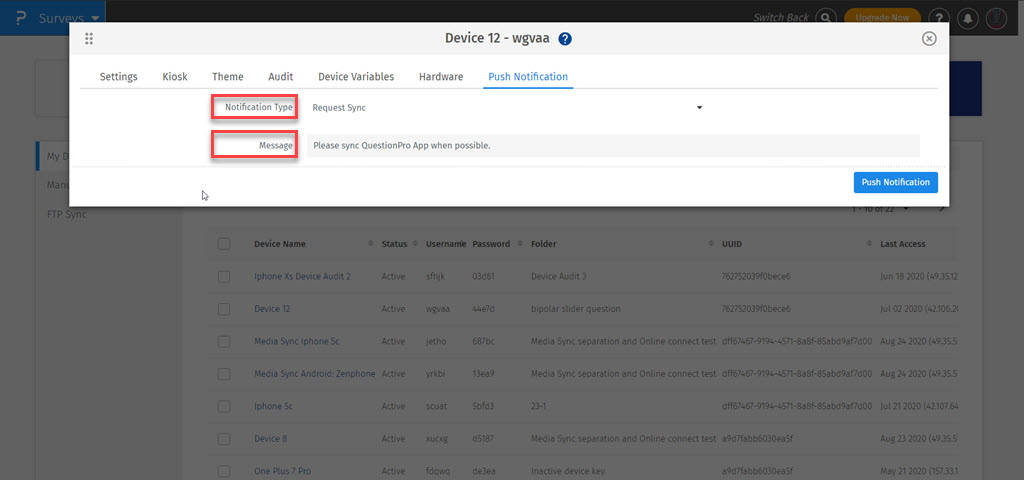Check the box for Device 12 row
This screenshot has width=1024, height=481.
click(x=224, y=309)
